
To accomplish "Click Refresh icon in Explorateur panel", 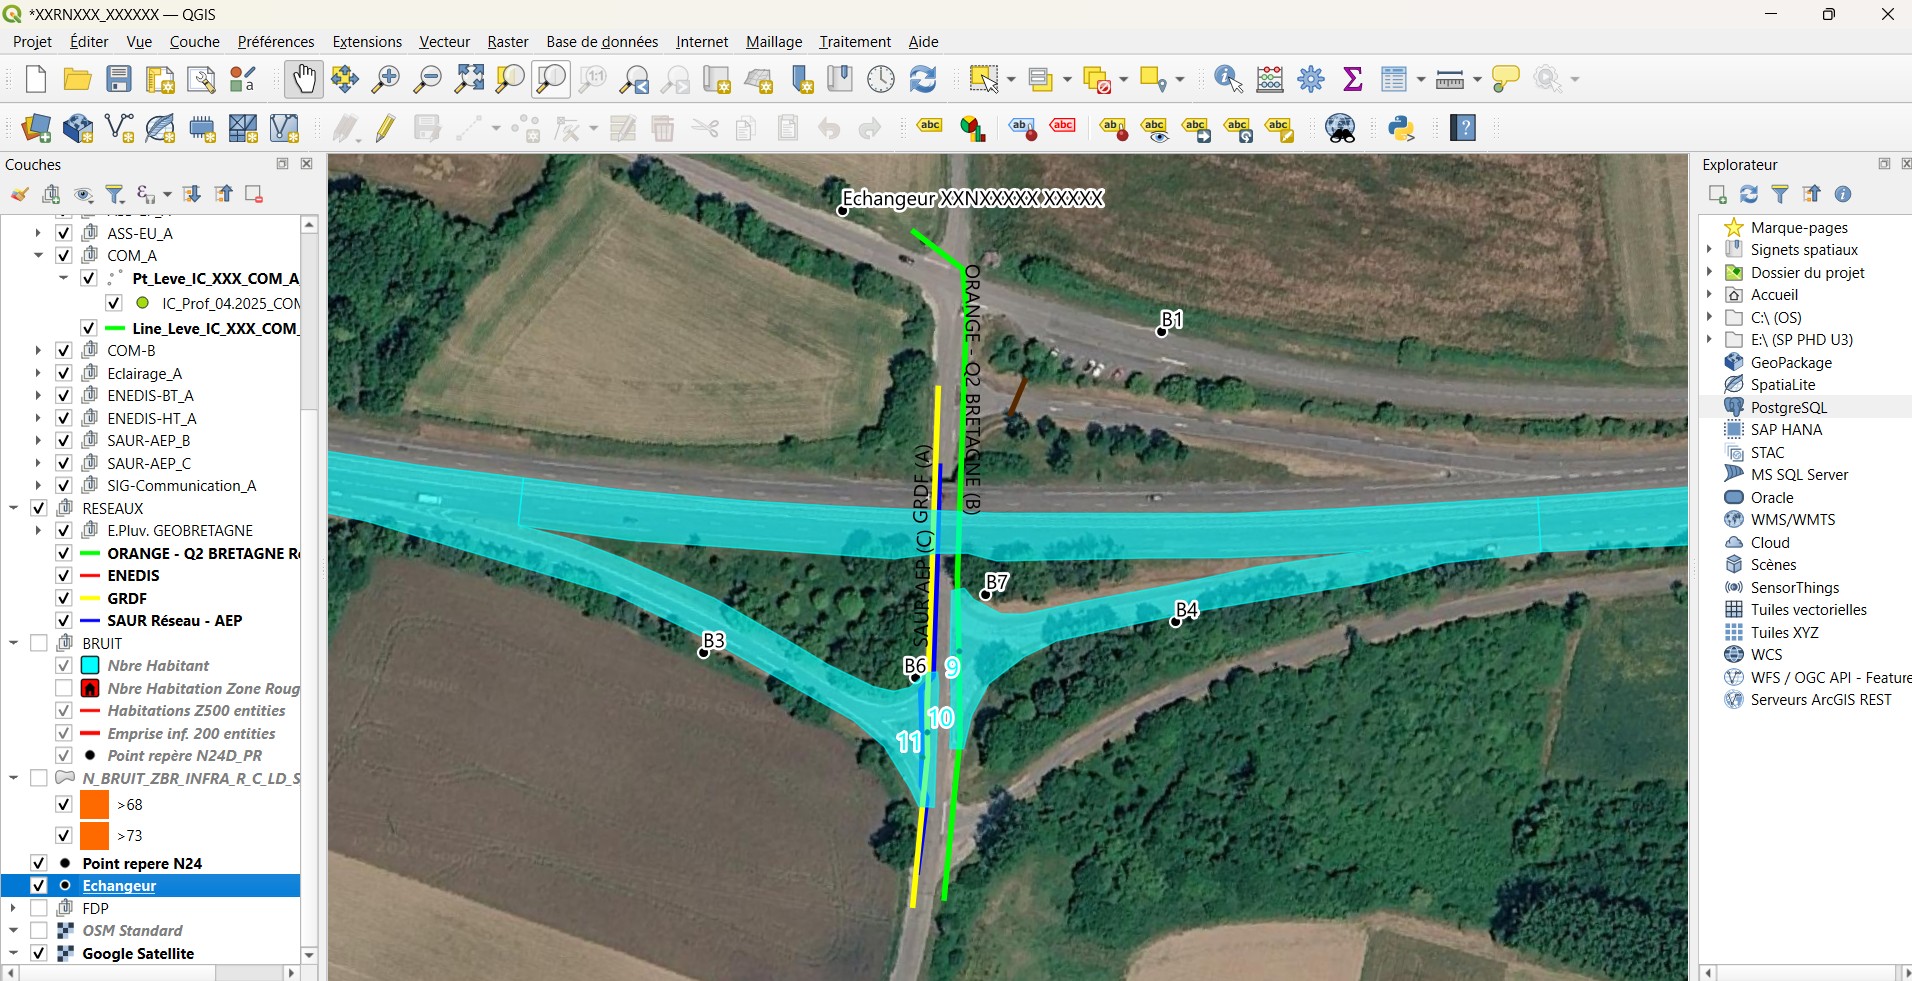I will tap(1749, 194).
